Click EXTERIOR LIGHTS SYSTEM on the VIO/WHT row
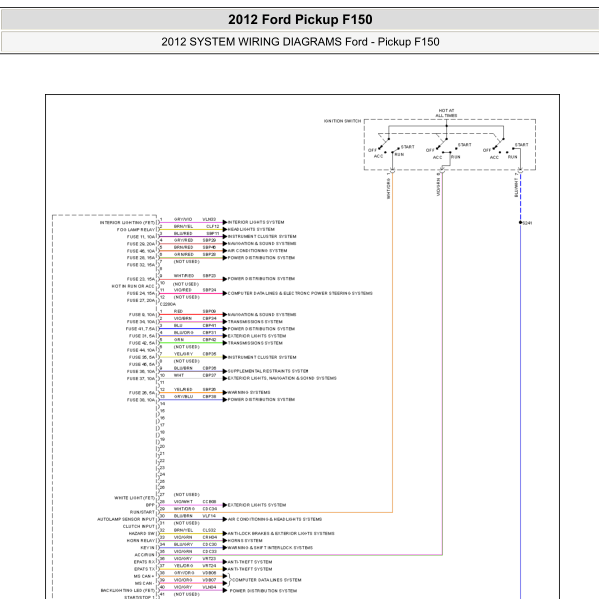This screenshot has height=599, width=599. (257, 505)
